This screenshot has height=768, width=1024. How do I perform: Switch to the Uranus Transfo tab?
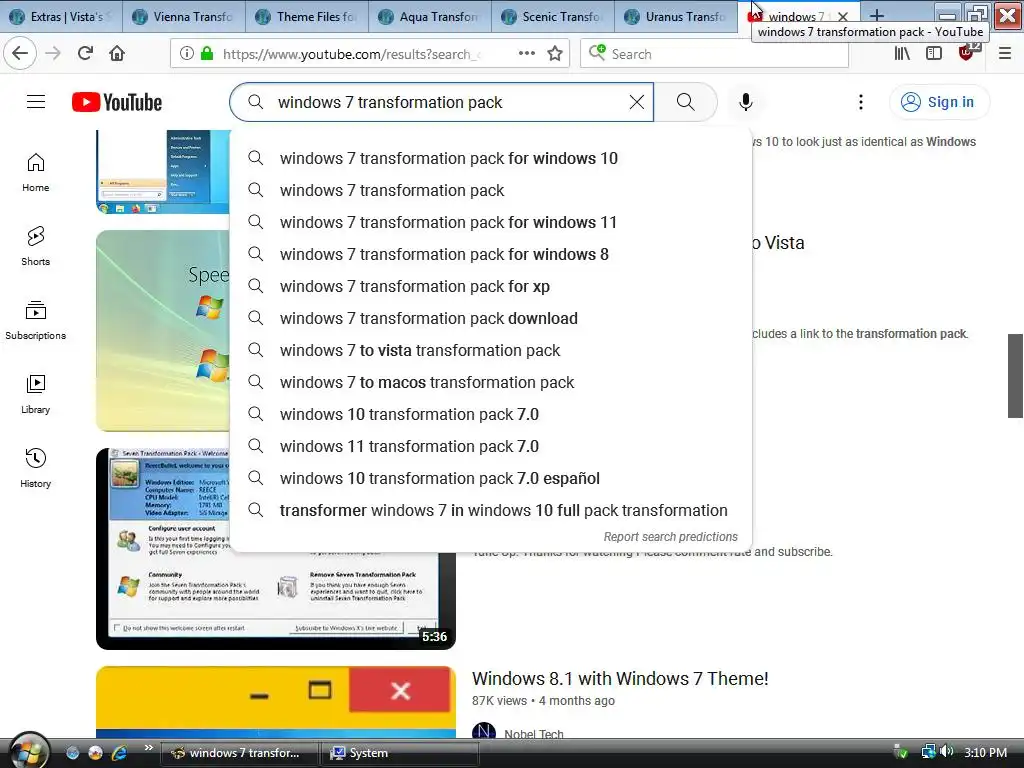[x=676, y=16]
